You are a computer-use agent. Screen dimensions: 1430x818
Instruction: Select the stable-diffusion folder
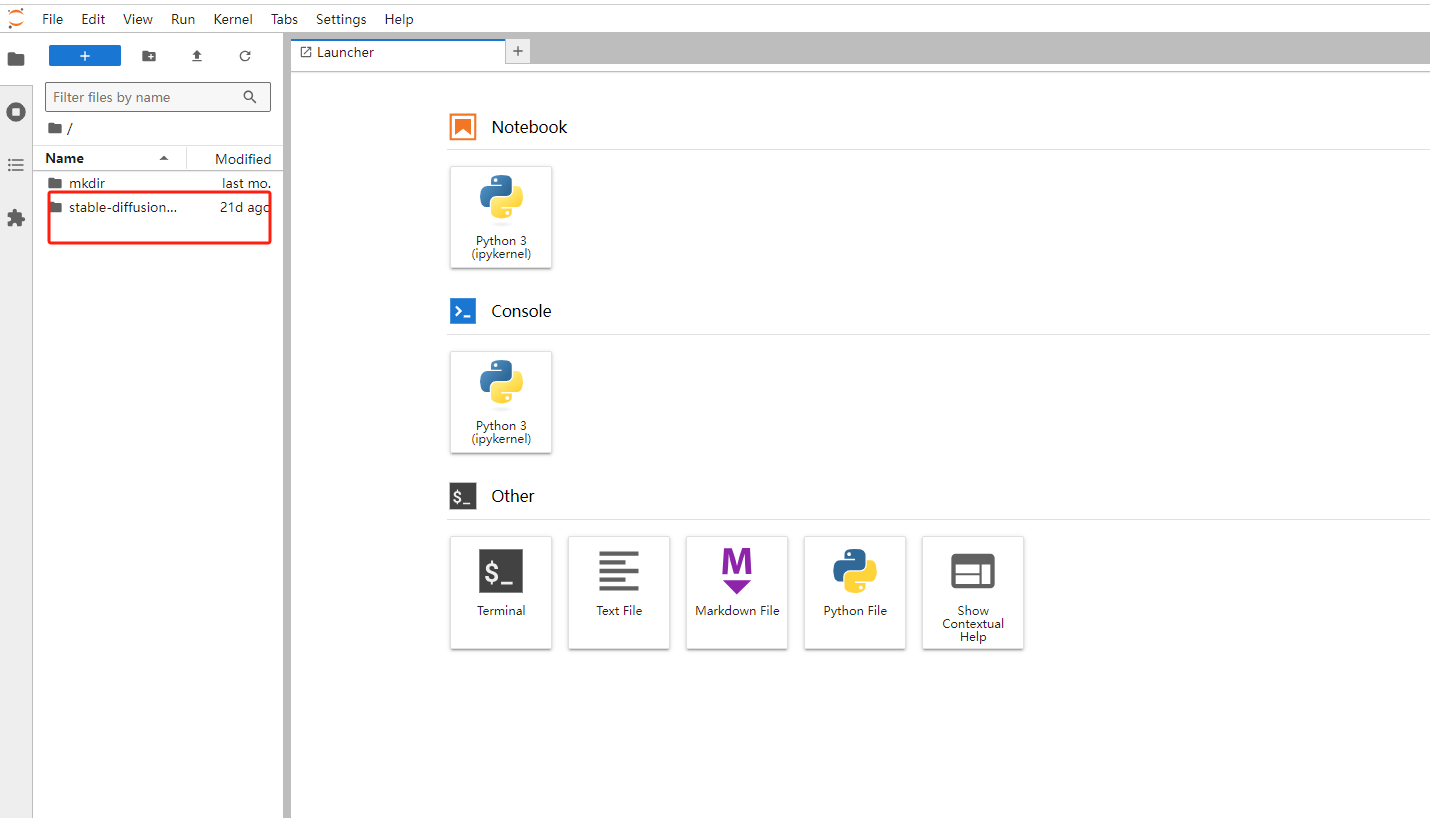pyautogui.click(x=158, y=207)
